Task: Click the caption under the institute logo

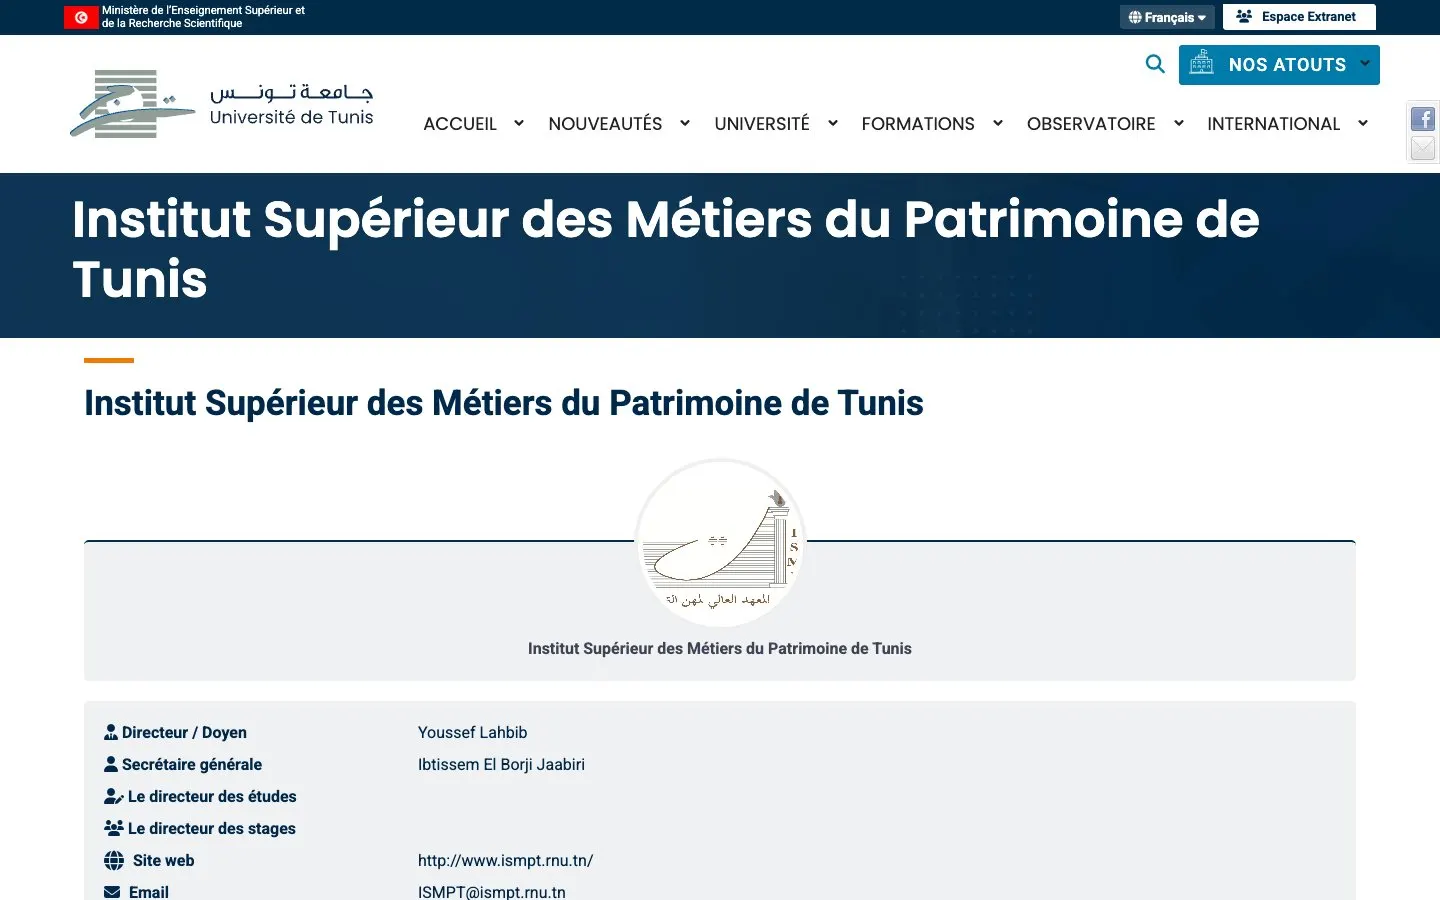Action: click(720, 648)
